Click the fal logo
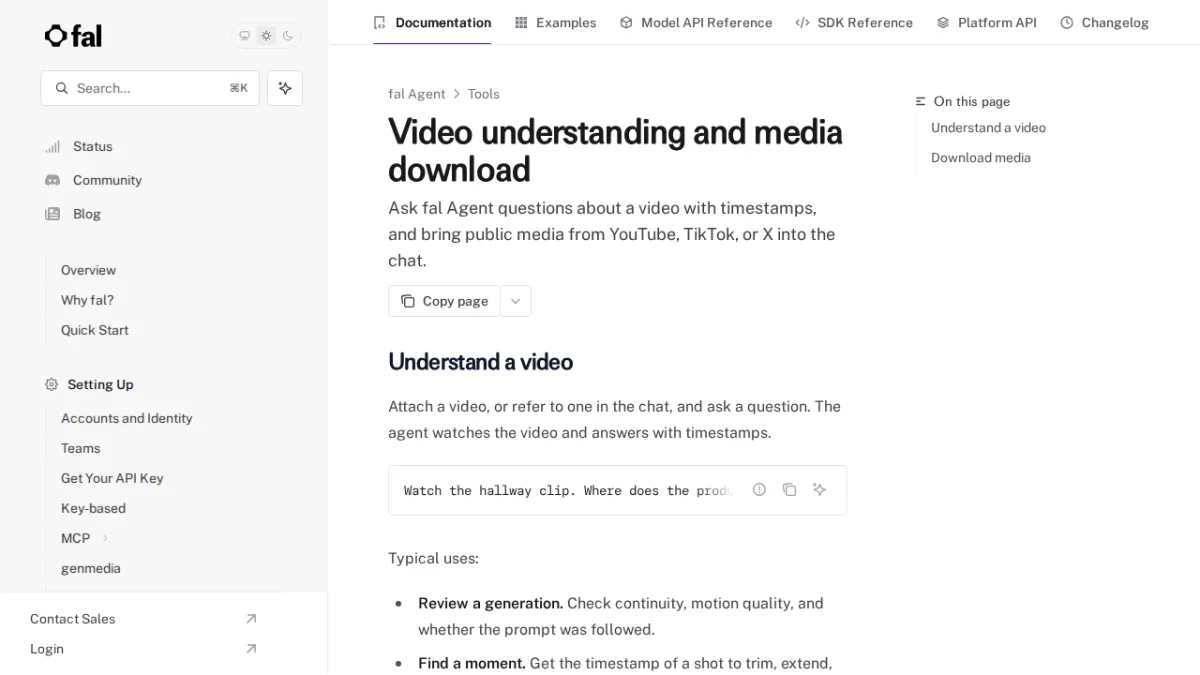This screenshot has width=1200, height=675. 73,36
